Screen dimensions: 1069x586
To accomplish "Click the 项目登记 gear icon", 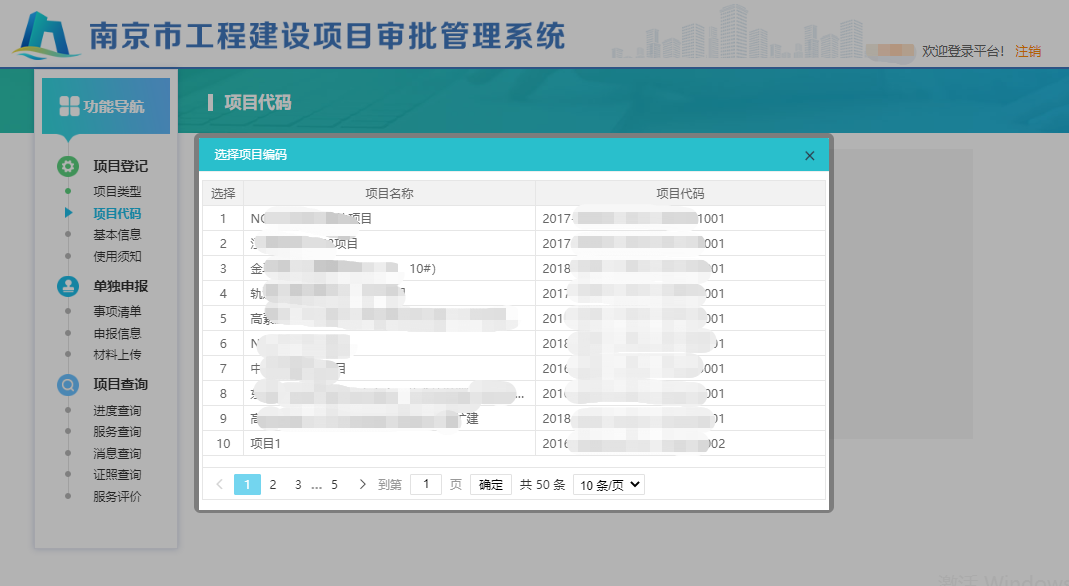I will pyautogui.click(x=67, y=167).
